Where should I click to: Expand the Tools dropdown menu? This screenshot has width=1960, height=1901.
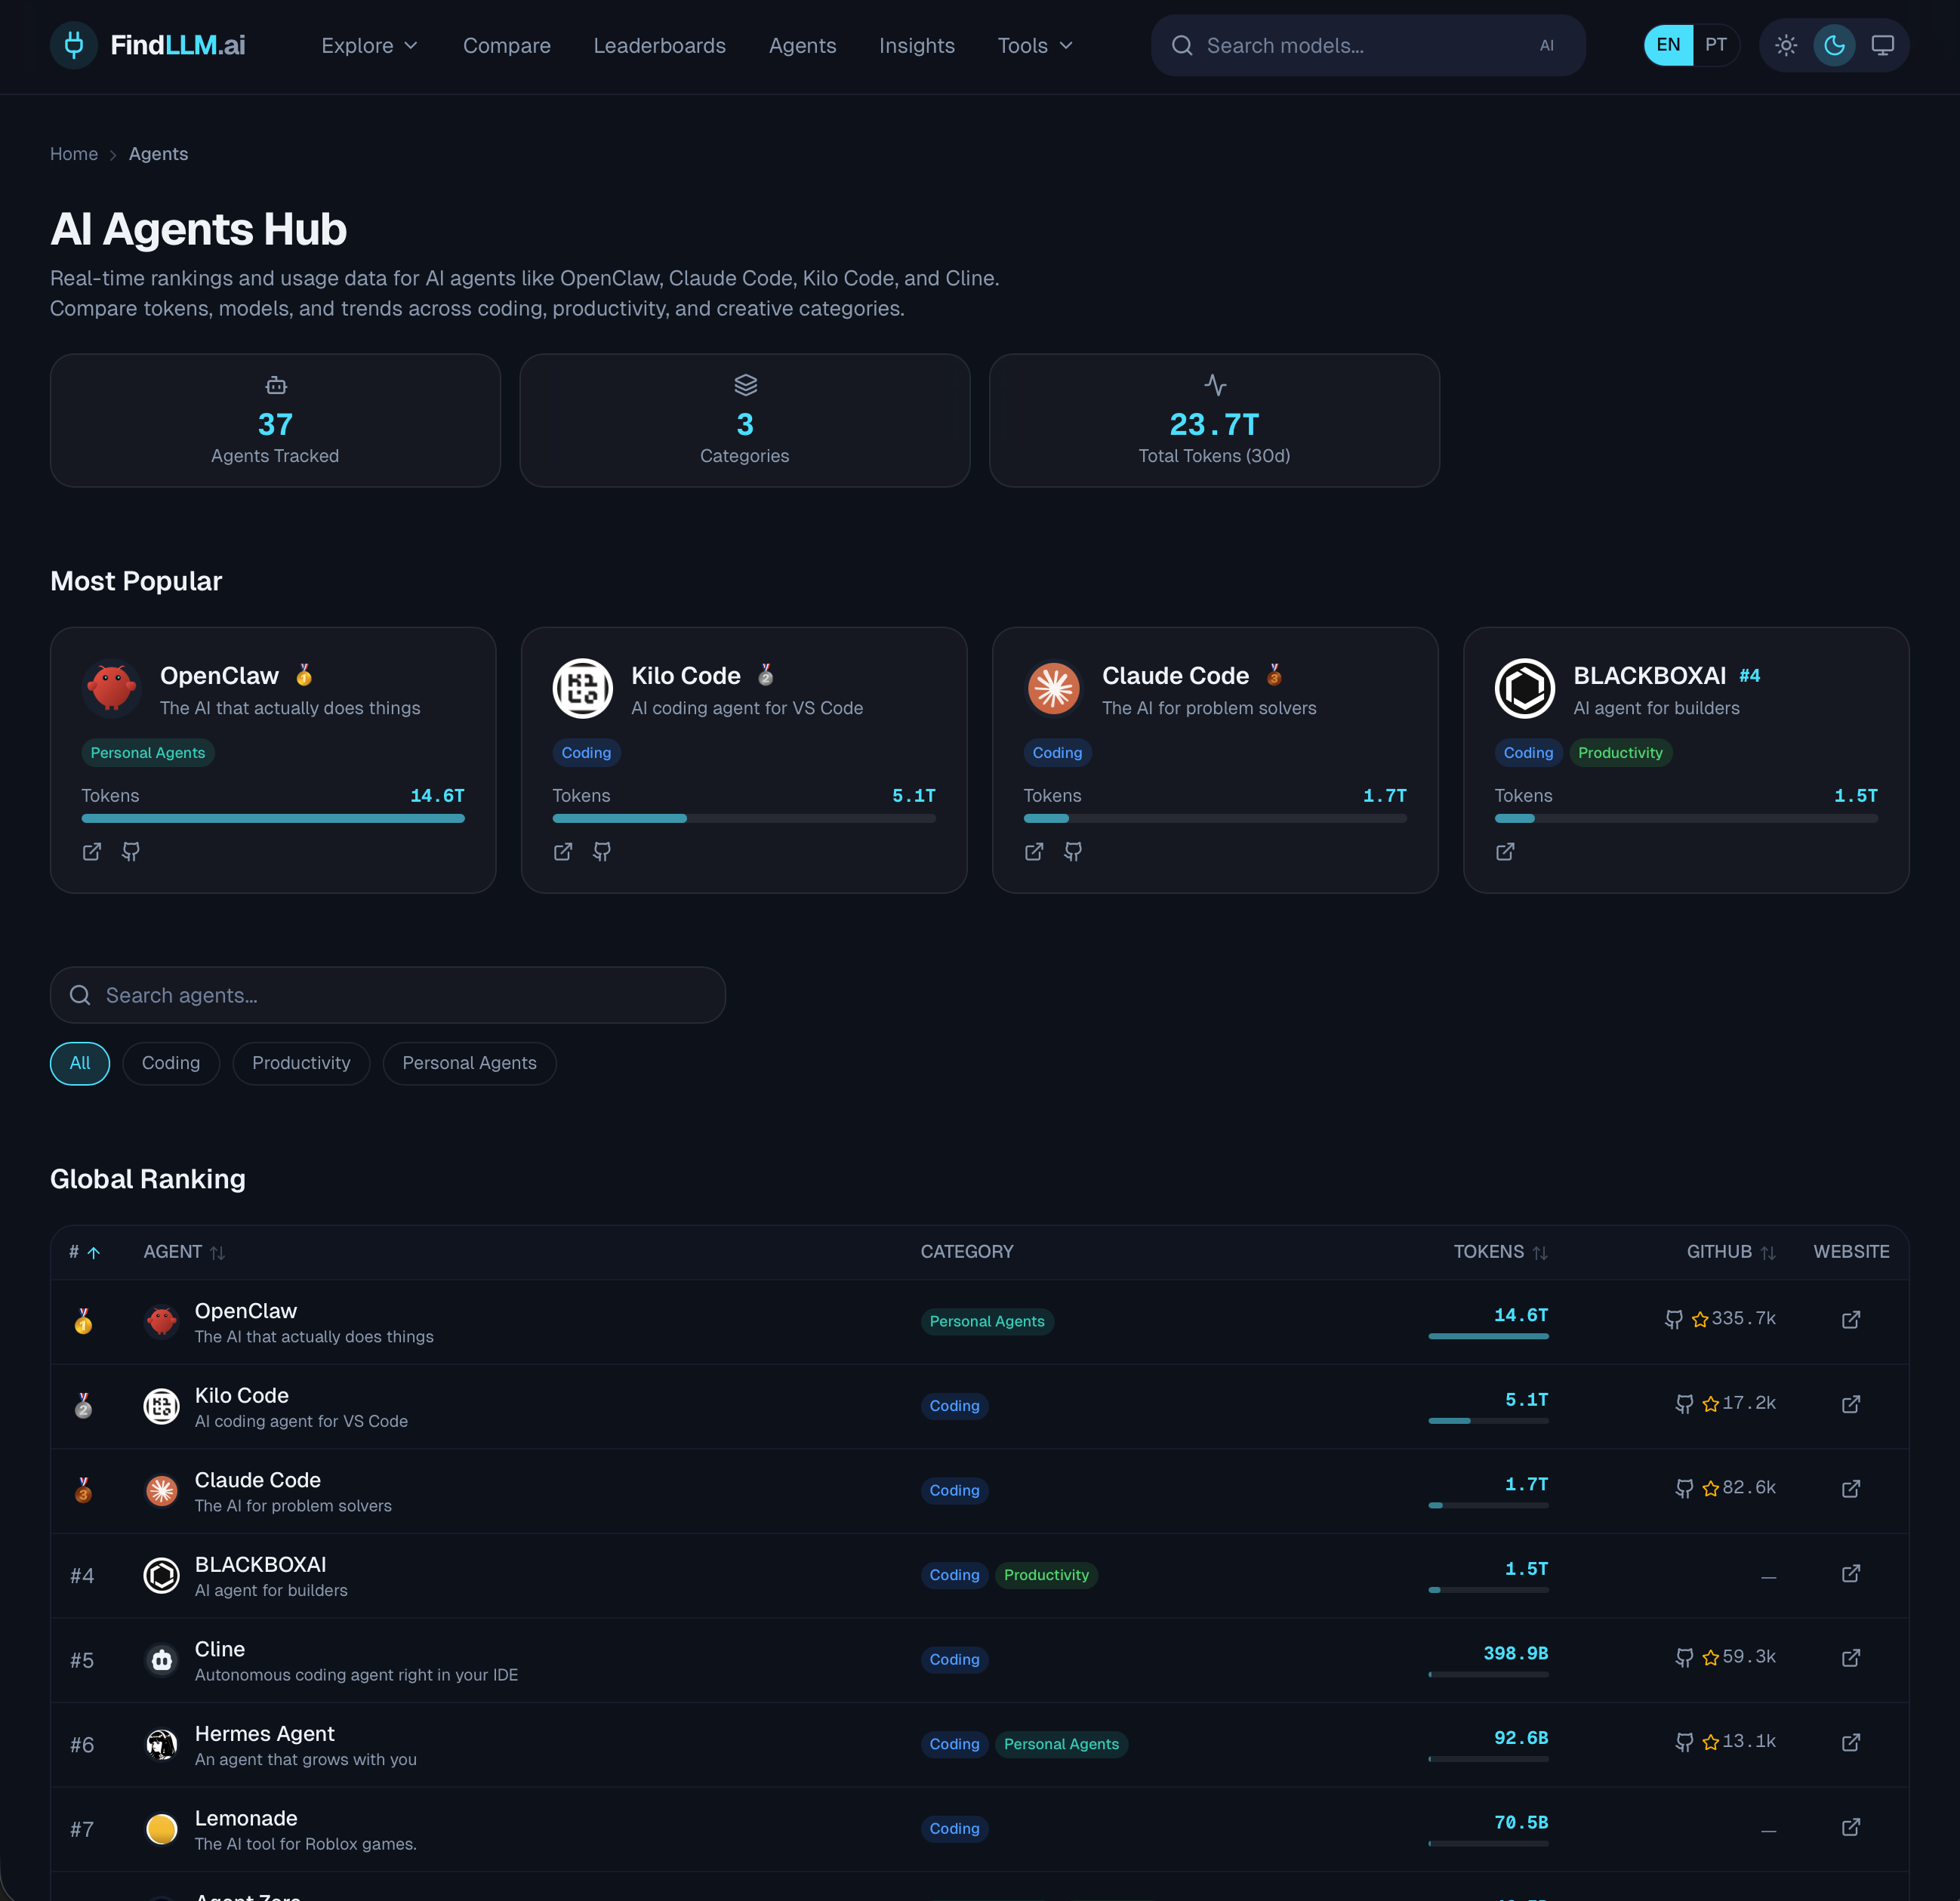coord(1035,46)
